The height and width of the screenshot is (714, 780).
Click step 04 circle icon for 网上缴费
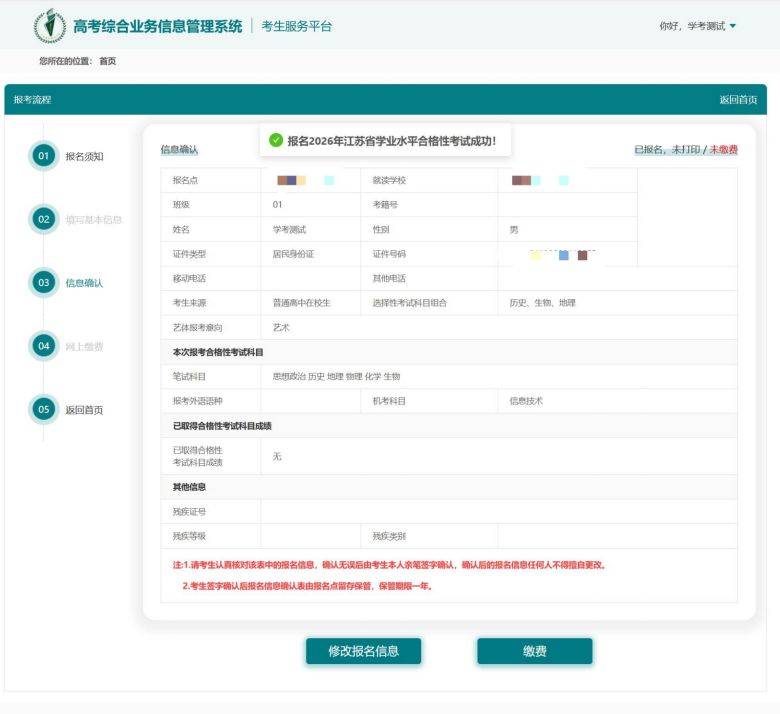tap(43, 346)
